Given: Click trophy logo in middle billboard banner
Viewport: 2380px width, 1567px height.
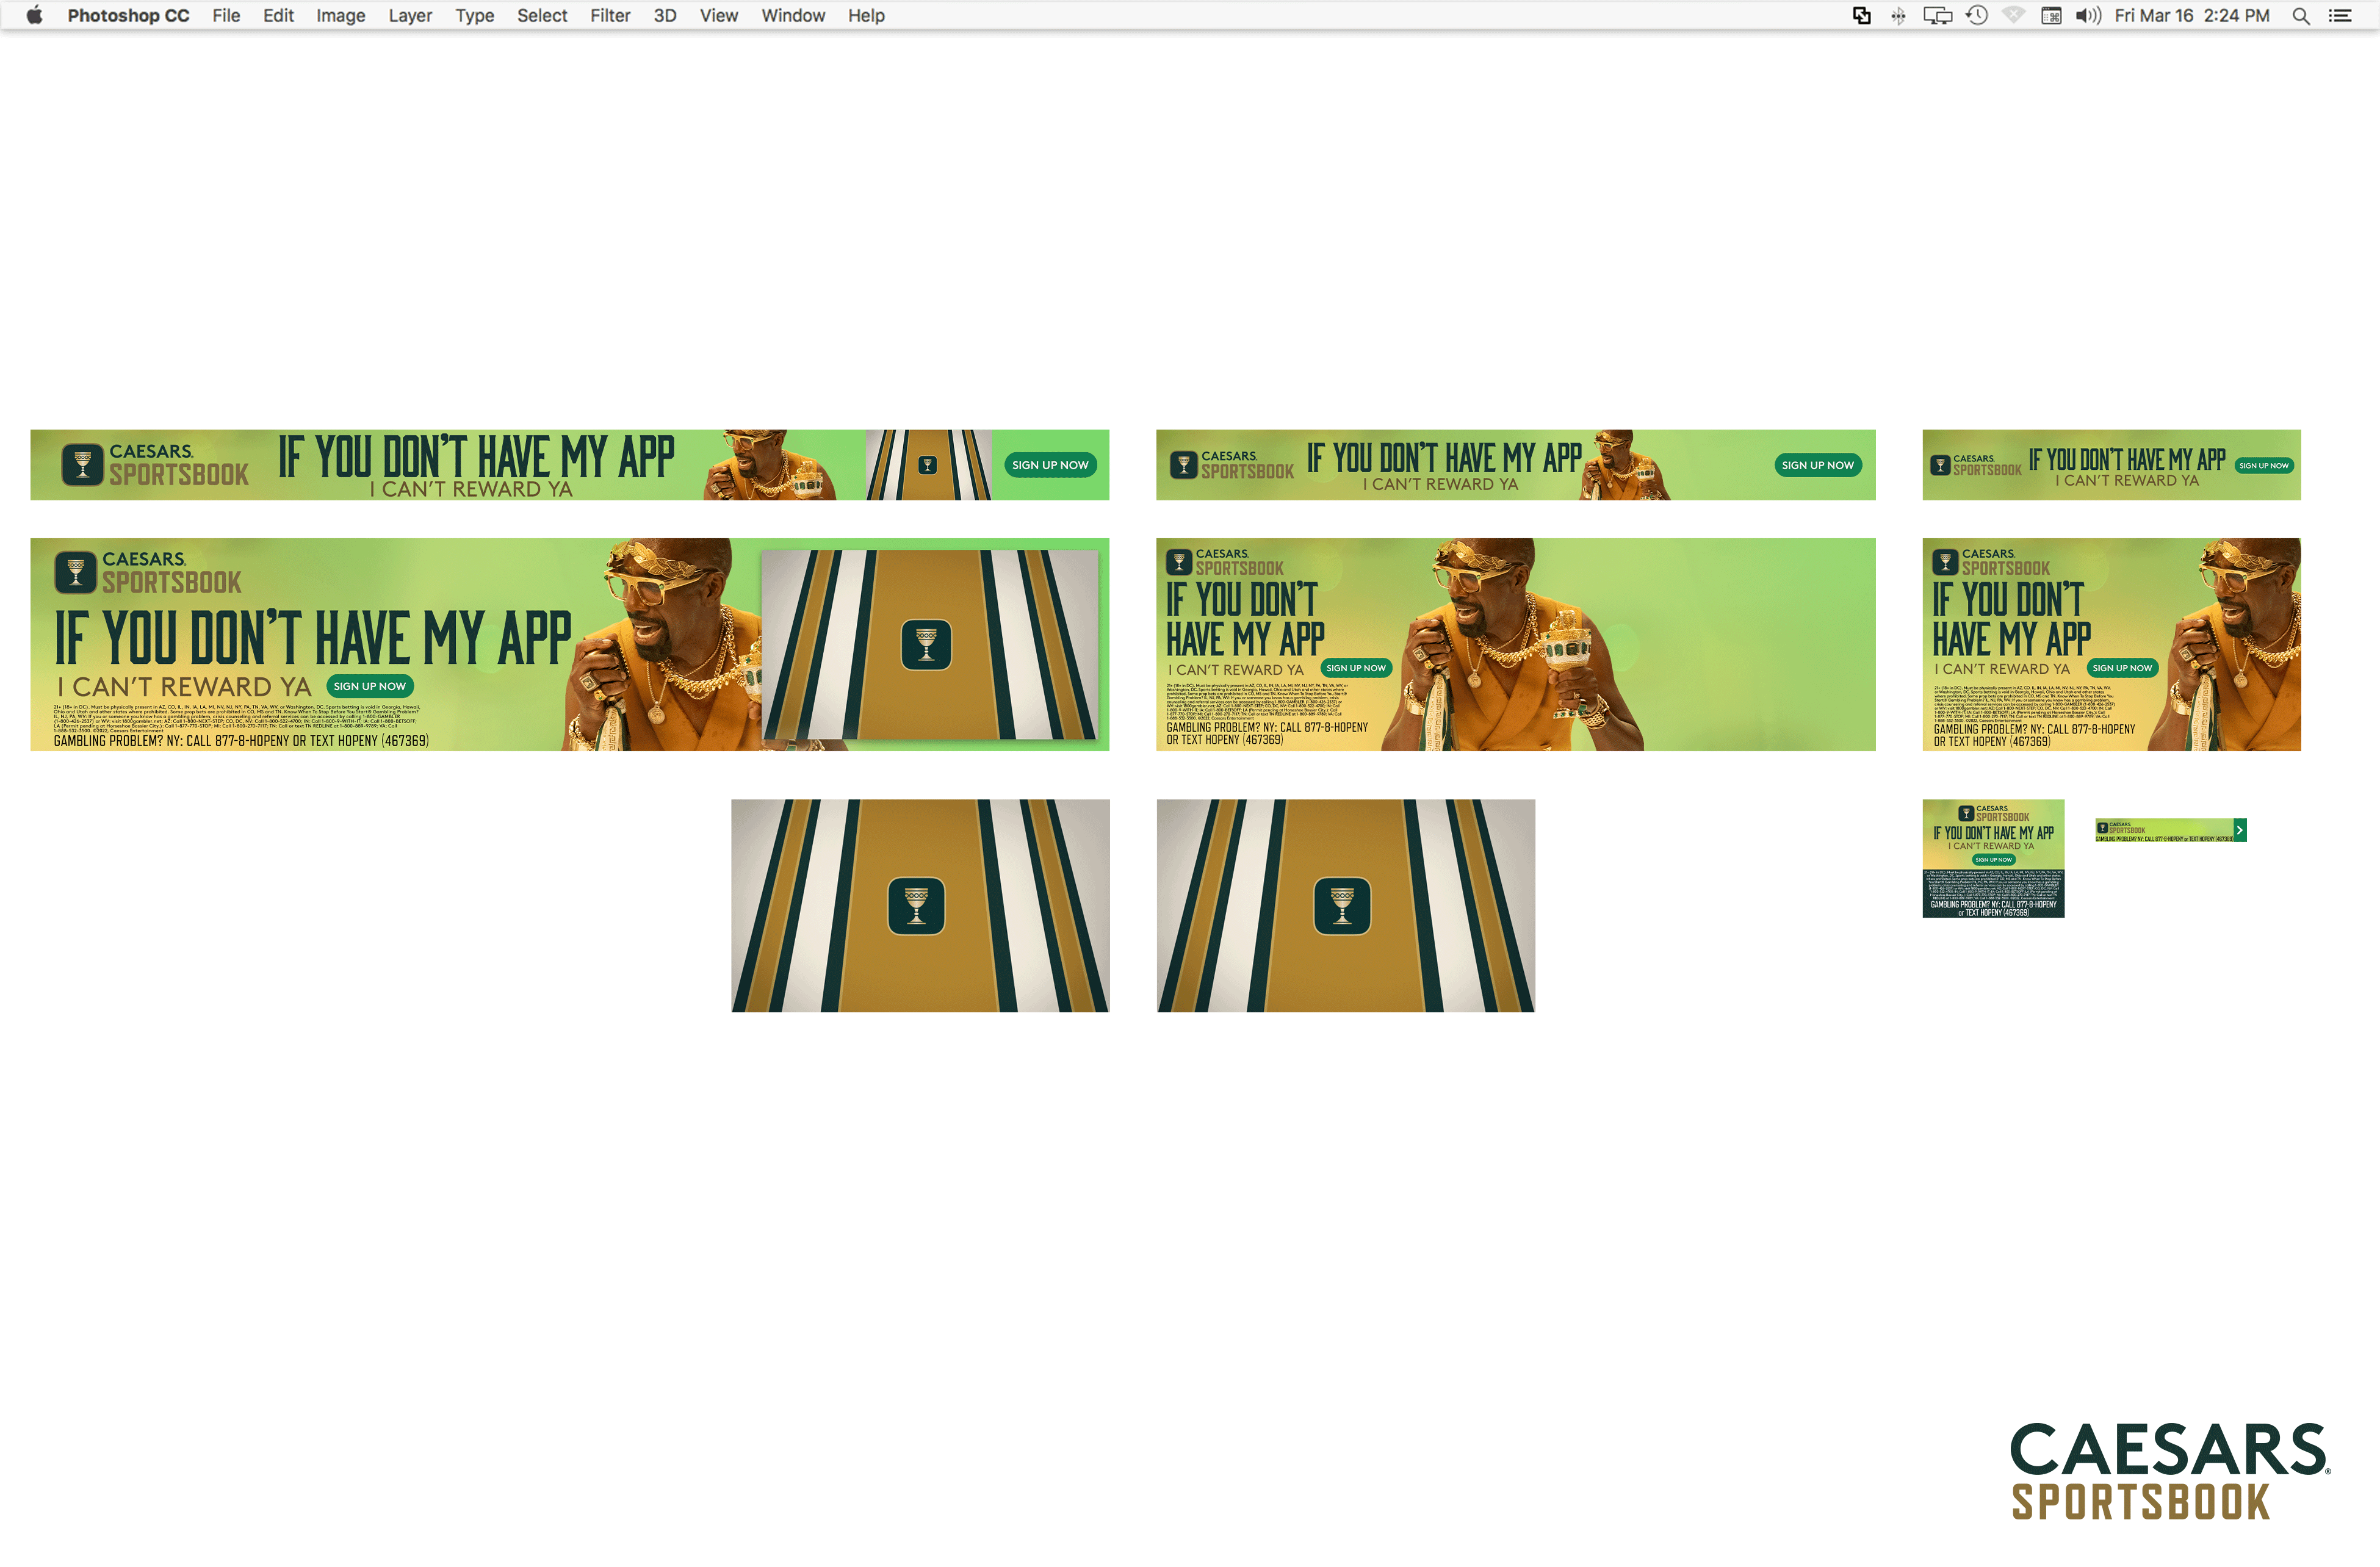Looking at the screenshot, I should click(1179, 562).
